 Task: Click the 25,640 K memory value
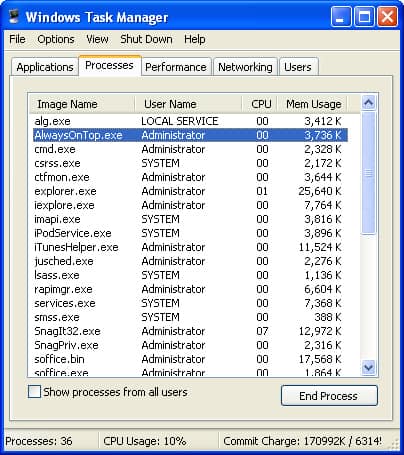pos(320,191)
